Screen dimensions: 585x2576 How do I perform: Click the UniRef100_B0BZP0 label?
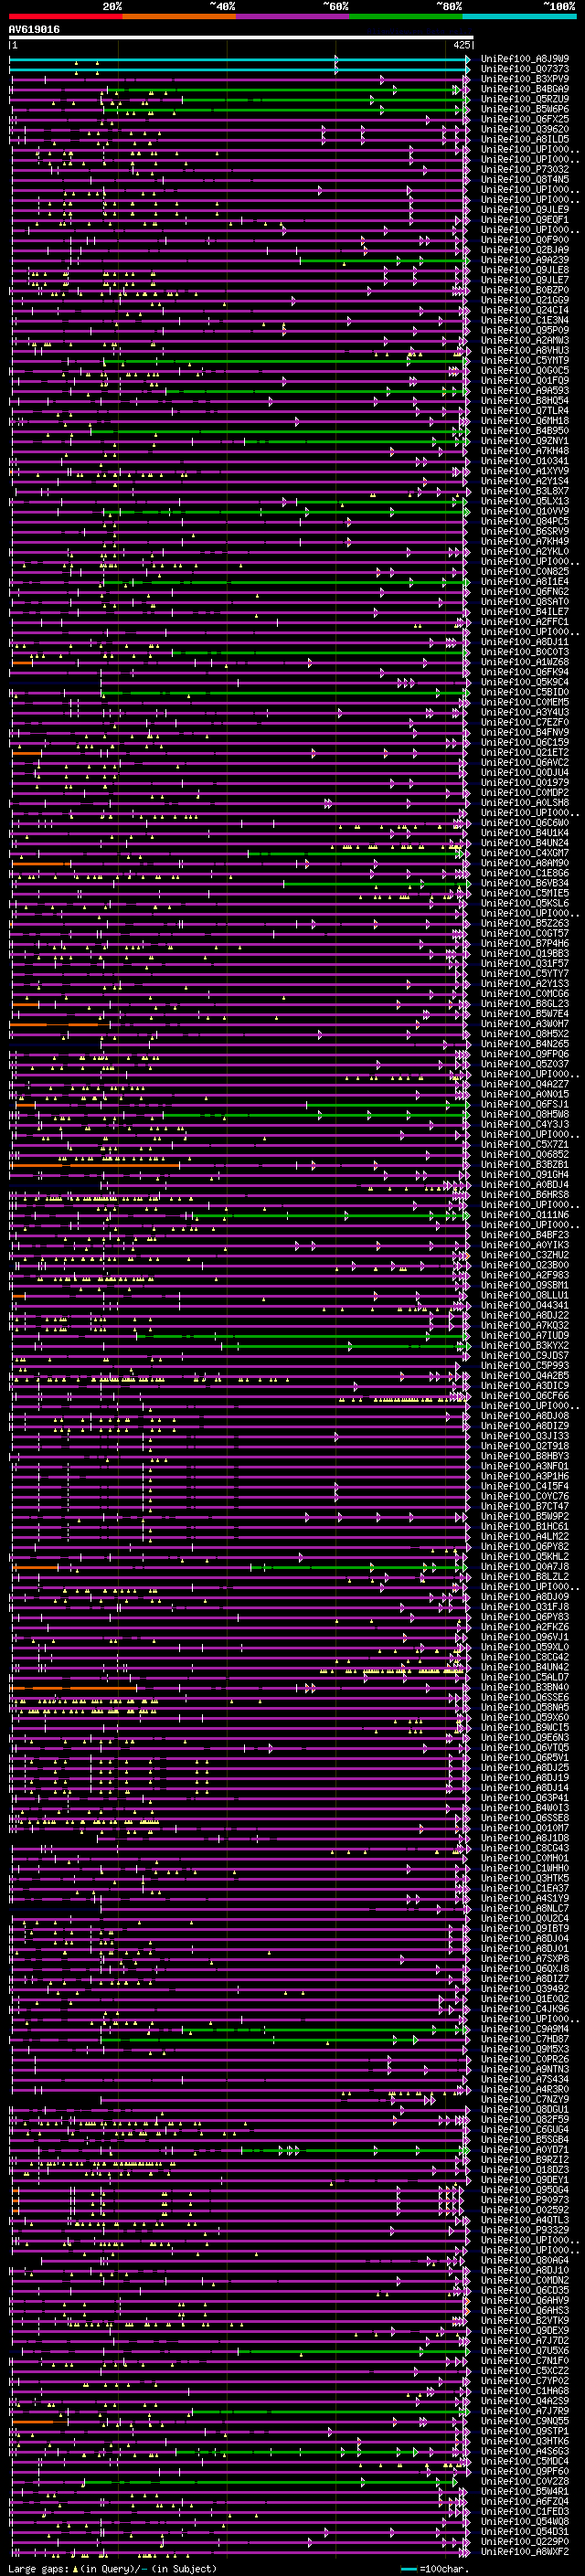coord(525,290)
